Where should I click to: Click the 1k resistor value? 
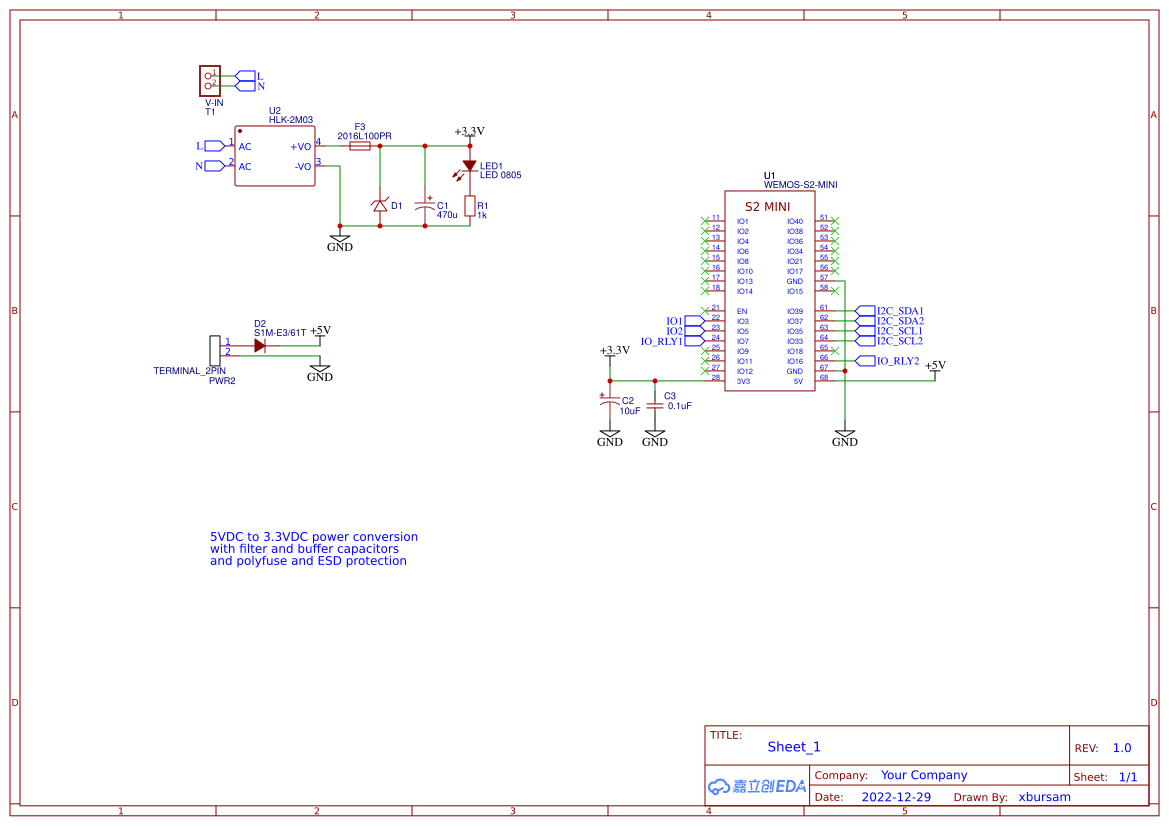coord(482,216)
